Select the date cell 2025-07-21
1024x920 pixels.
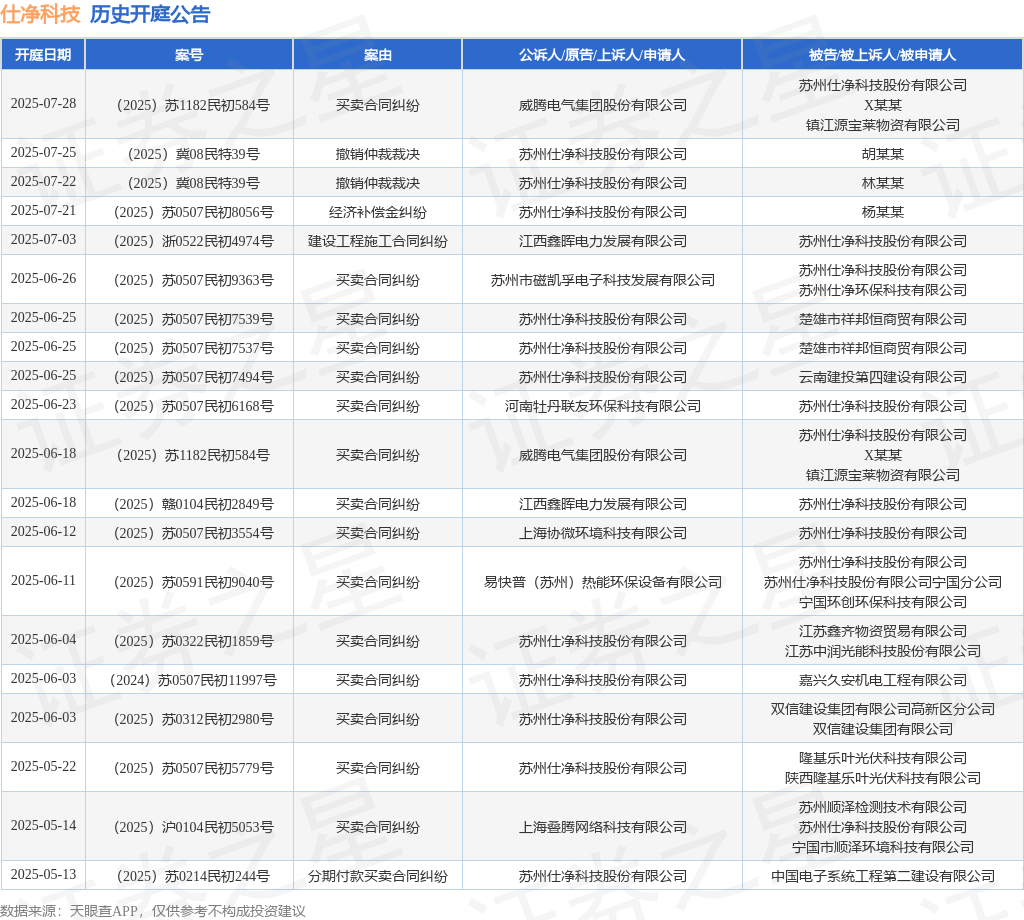[43, 211]
